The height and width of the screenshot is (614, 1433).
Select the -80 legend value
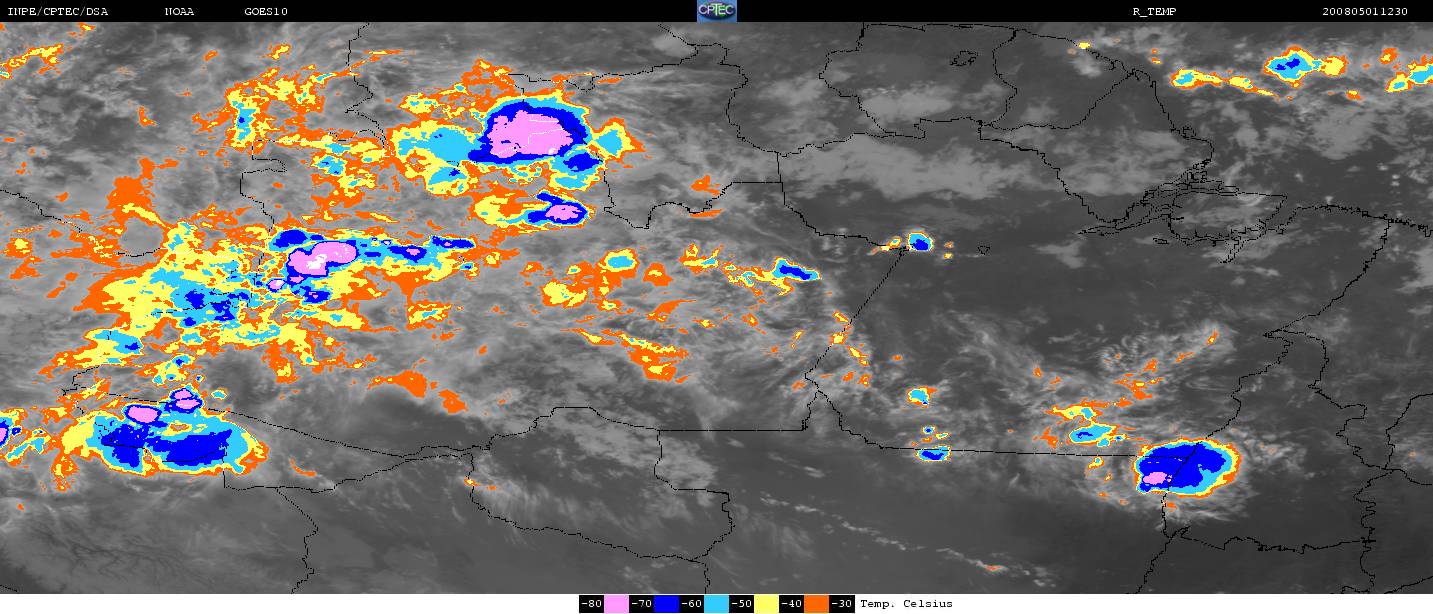(591, 604)
